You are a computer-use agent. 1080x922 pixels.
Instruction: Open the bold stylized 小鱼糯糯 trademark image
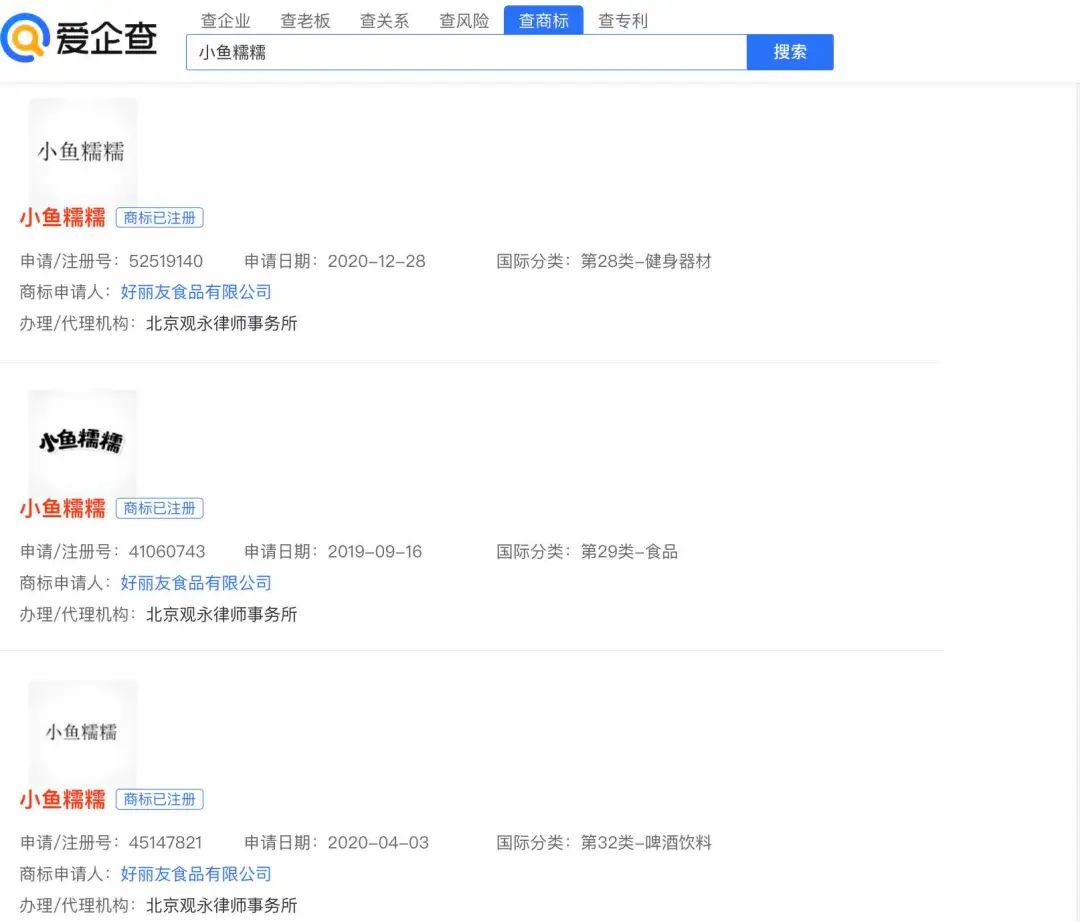point(82,441)
